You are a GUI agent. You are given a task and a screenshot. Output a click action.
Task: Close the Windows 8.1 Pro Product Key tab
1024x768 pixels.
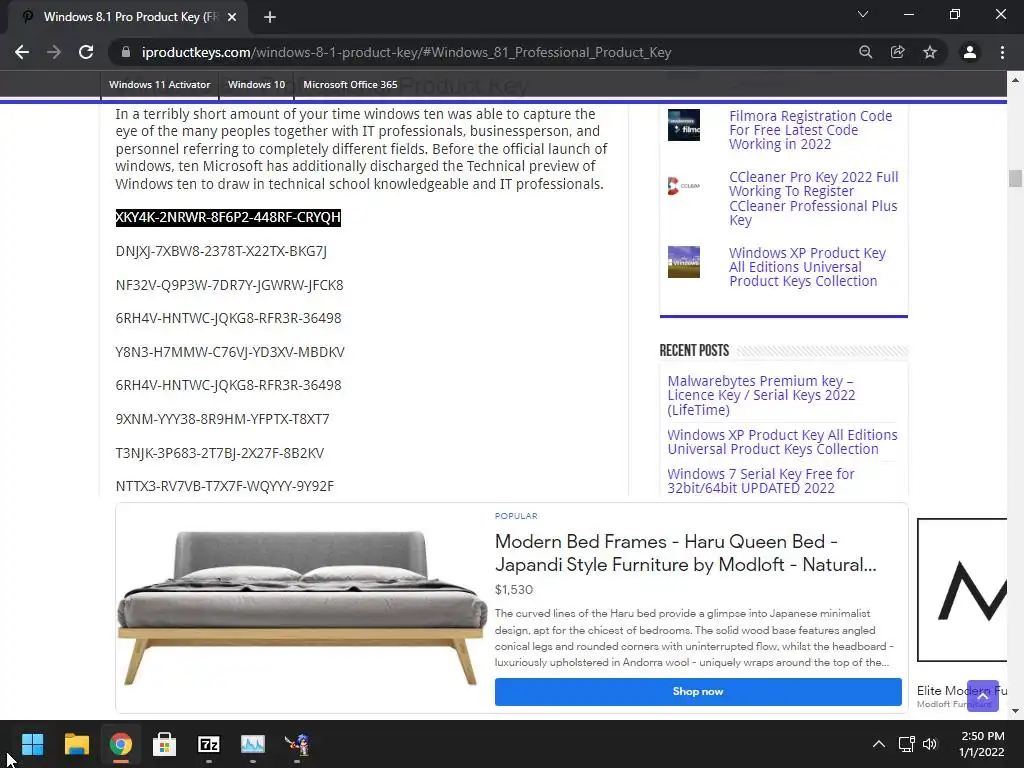[232, 17]
